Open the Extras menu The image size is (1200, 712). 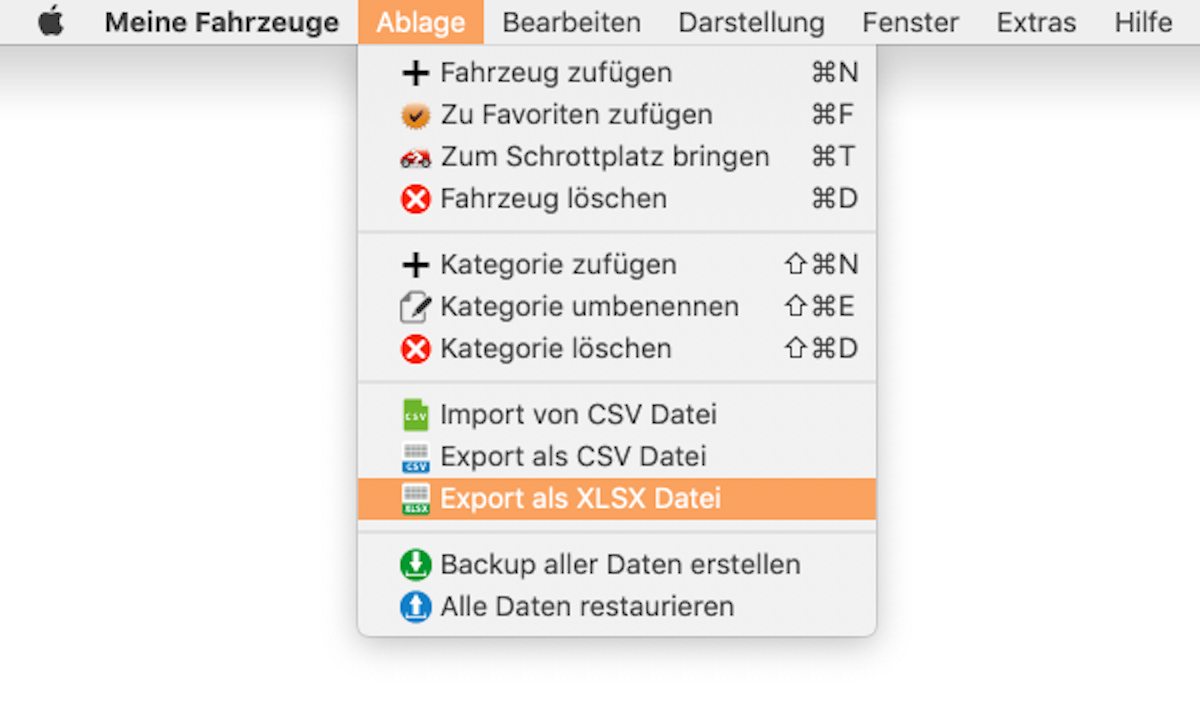pyautogui.click(x=1036, y=22)
